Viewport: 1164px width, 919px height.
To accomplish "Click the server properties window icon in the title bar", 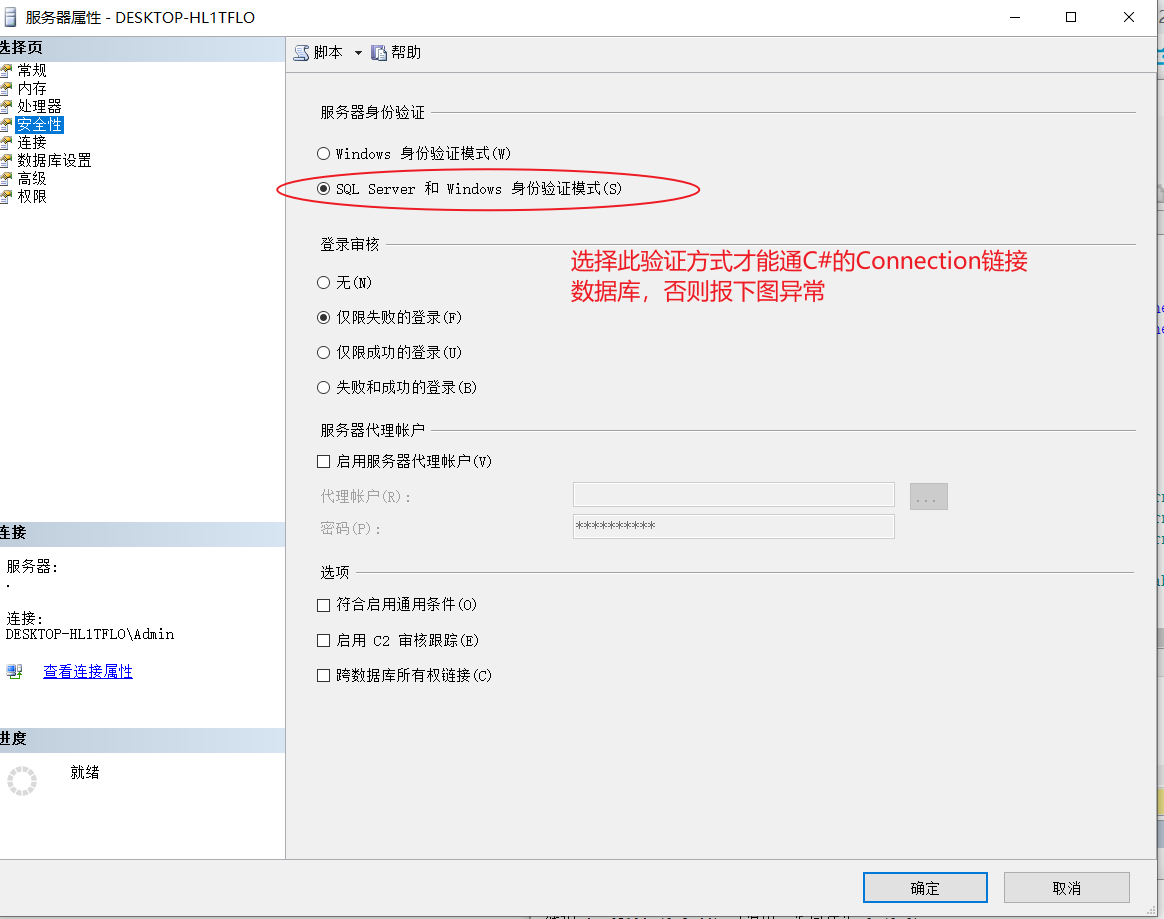I will click(10, 17).
